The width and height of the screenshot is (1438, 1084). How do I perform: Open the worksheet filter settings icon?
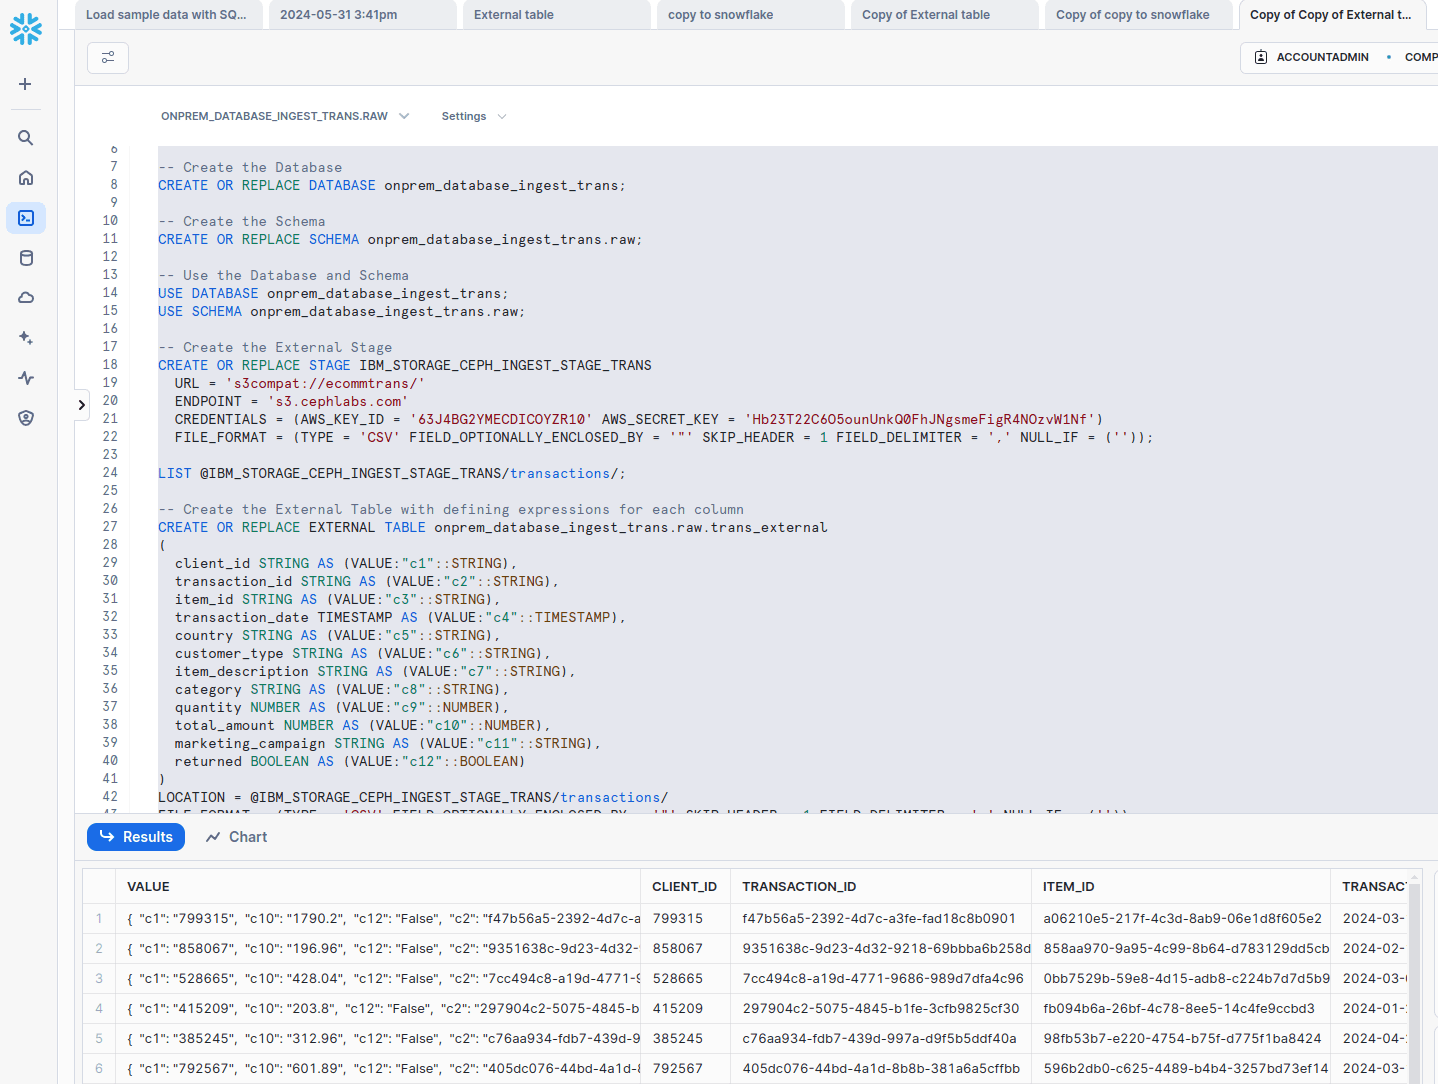coord(108,57)
